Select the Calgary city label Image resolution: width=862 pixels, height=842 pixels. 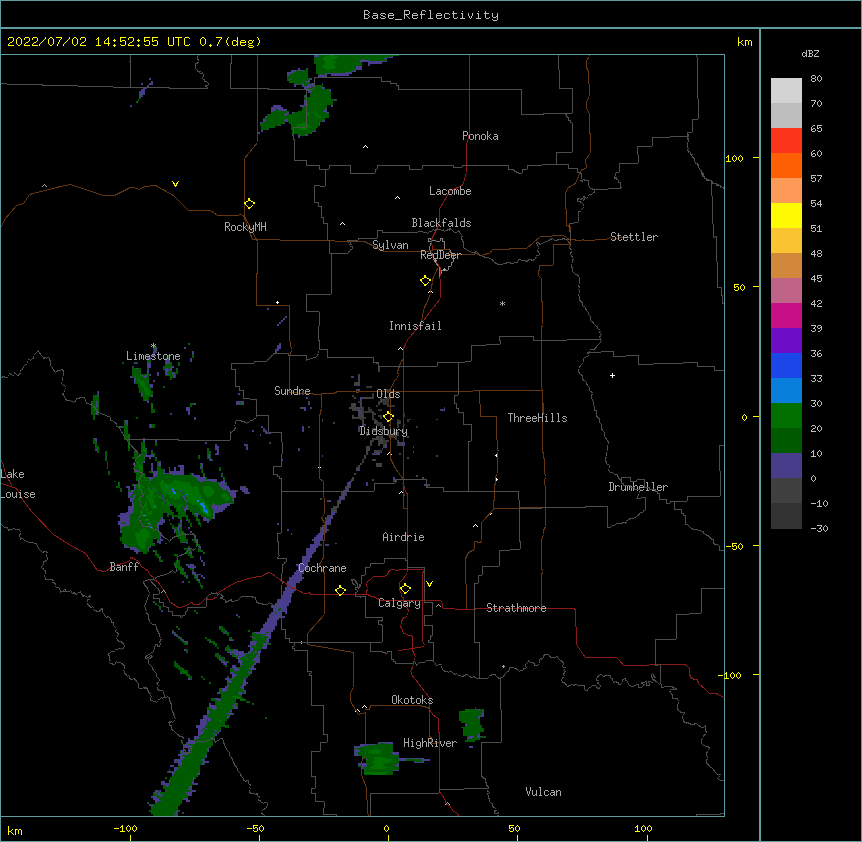pyautogui.click(x=399, y=603)
